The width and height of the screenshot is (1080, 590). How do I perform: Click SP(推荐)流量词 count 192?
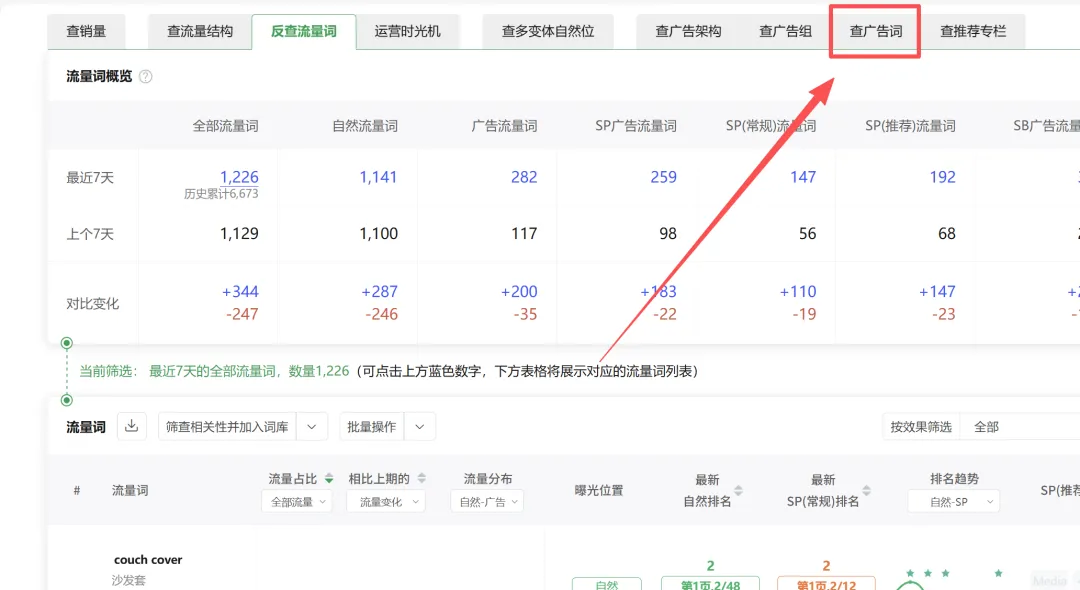coord(942,177)
